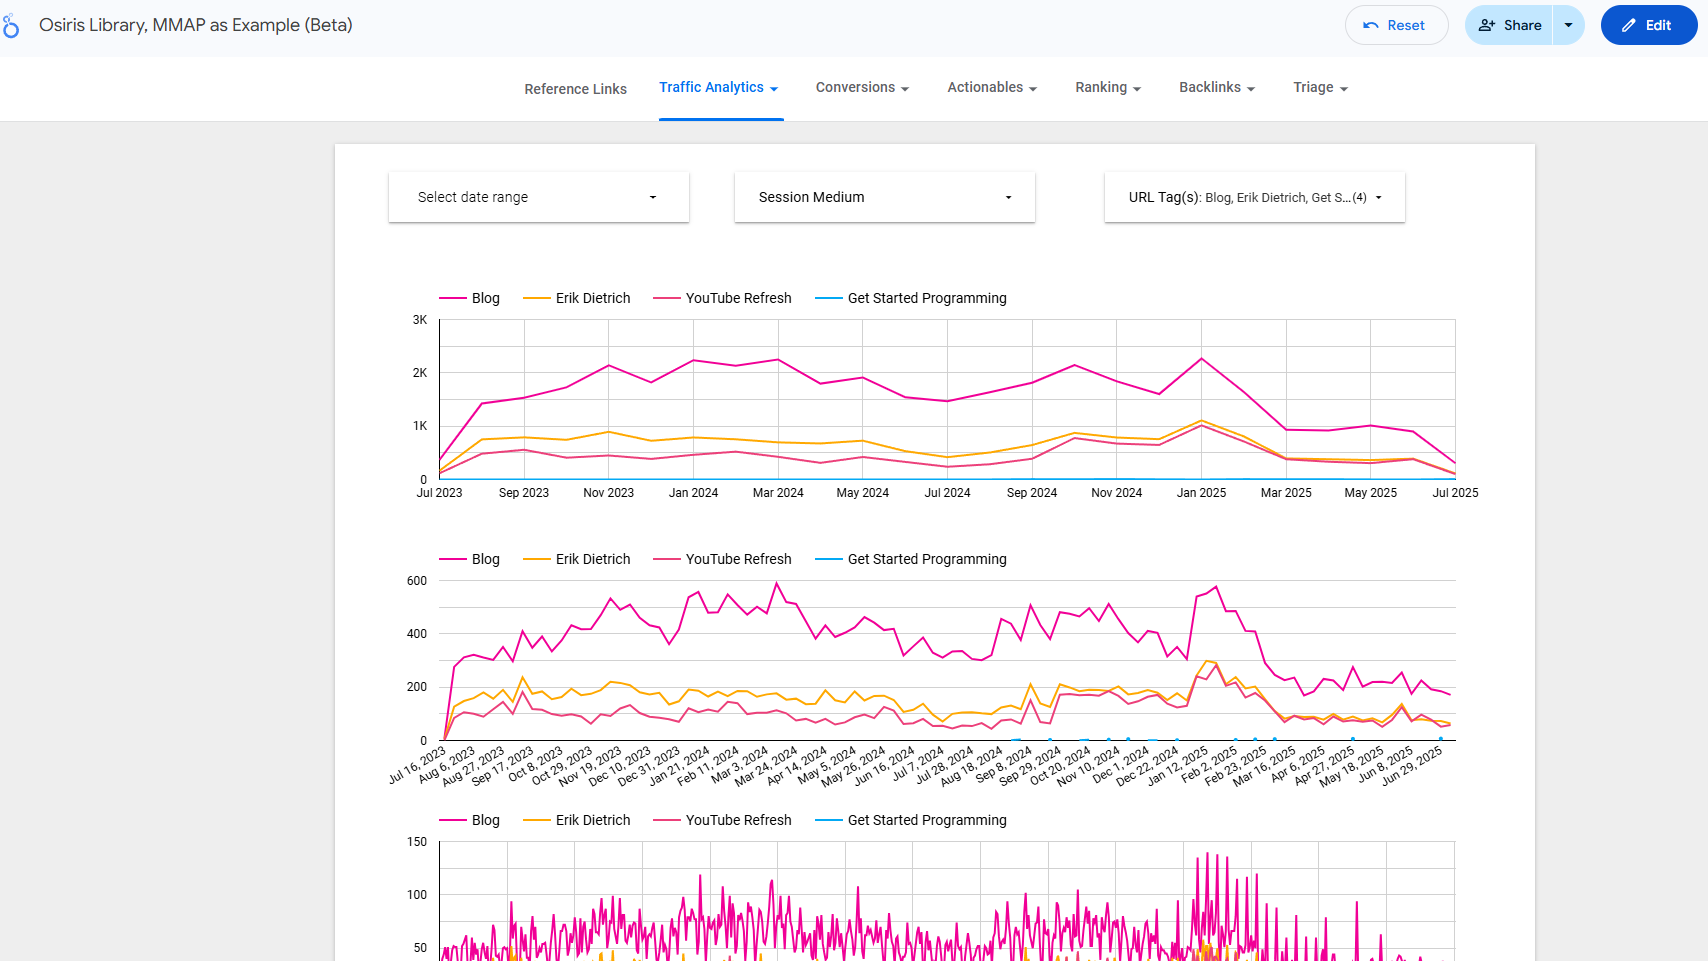Open the Triage dropdown menu

[1320, 88]
